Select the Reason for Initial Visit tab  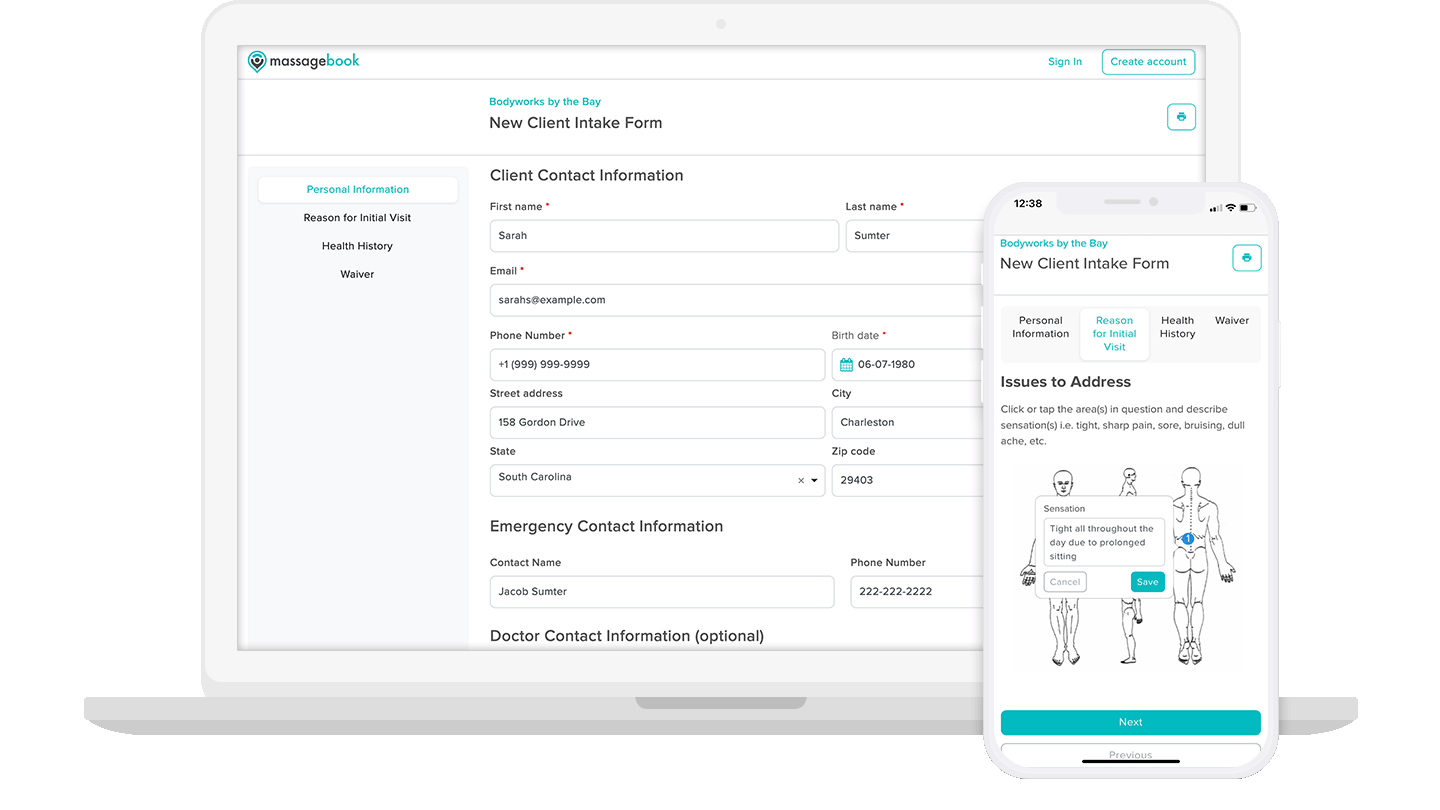[1114, 333]
